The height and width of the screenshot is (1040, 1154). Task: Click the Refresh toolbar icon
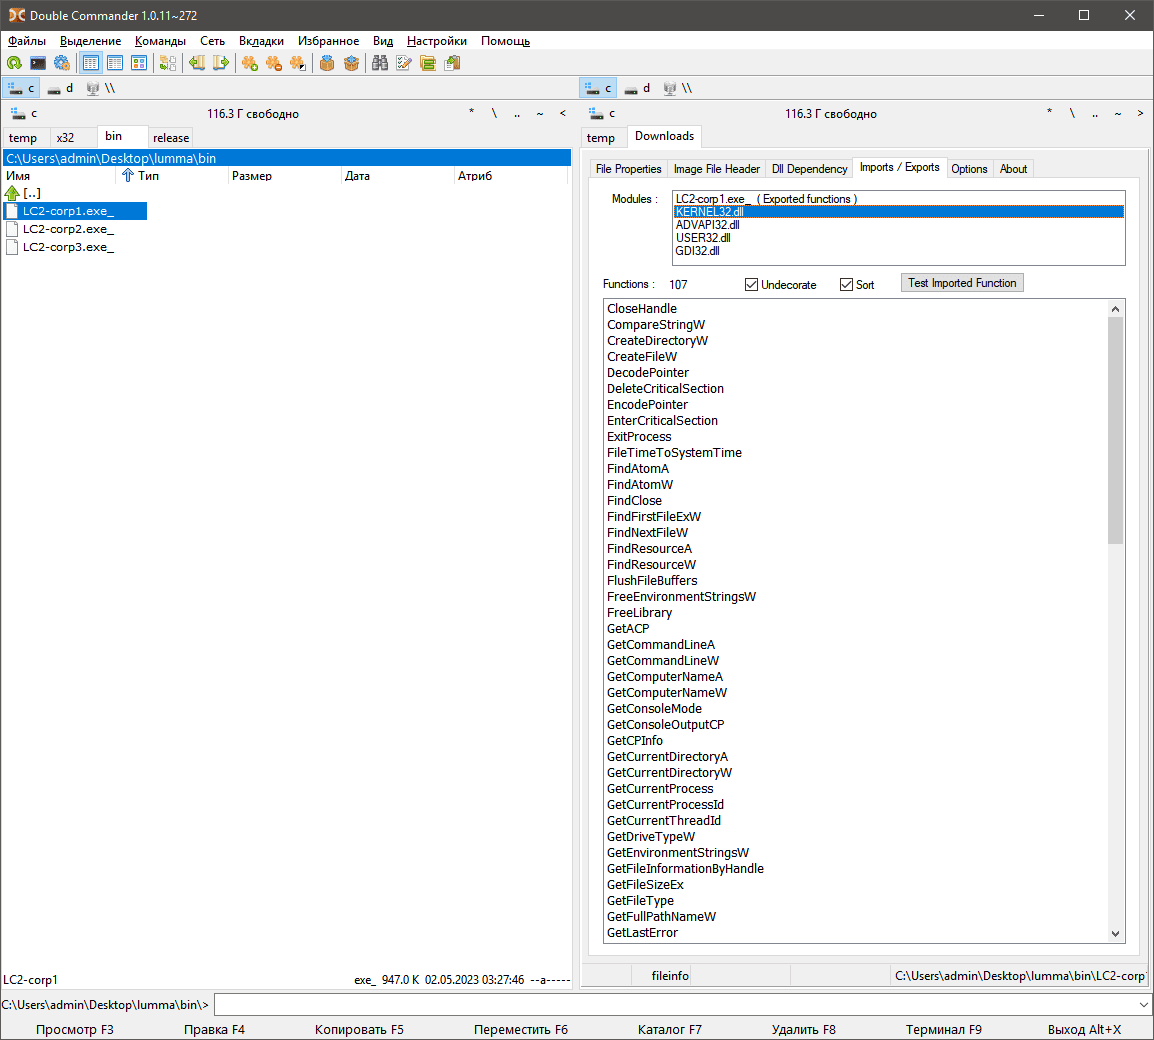coord(14,63)
